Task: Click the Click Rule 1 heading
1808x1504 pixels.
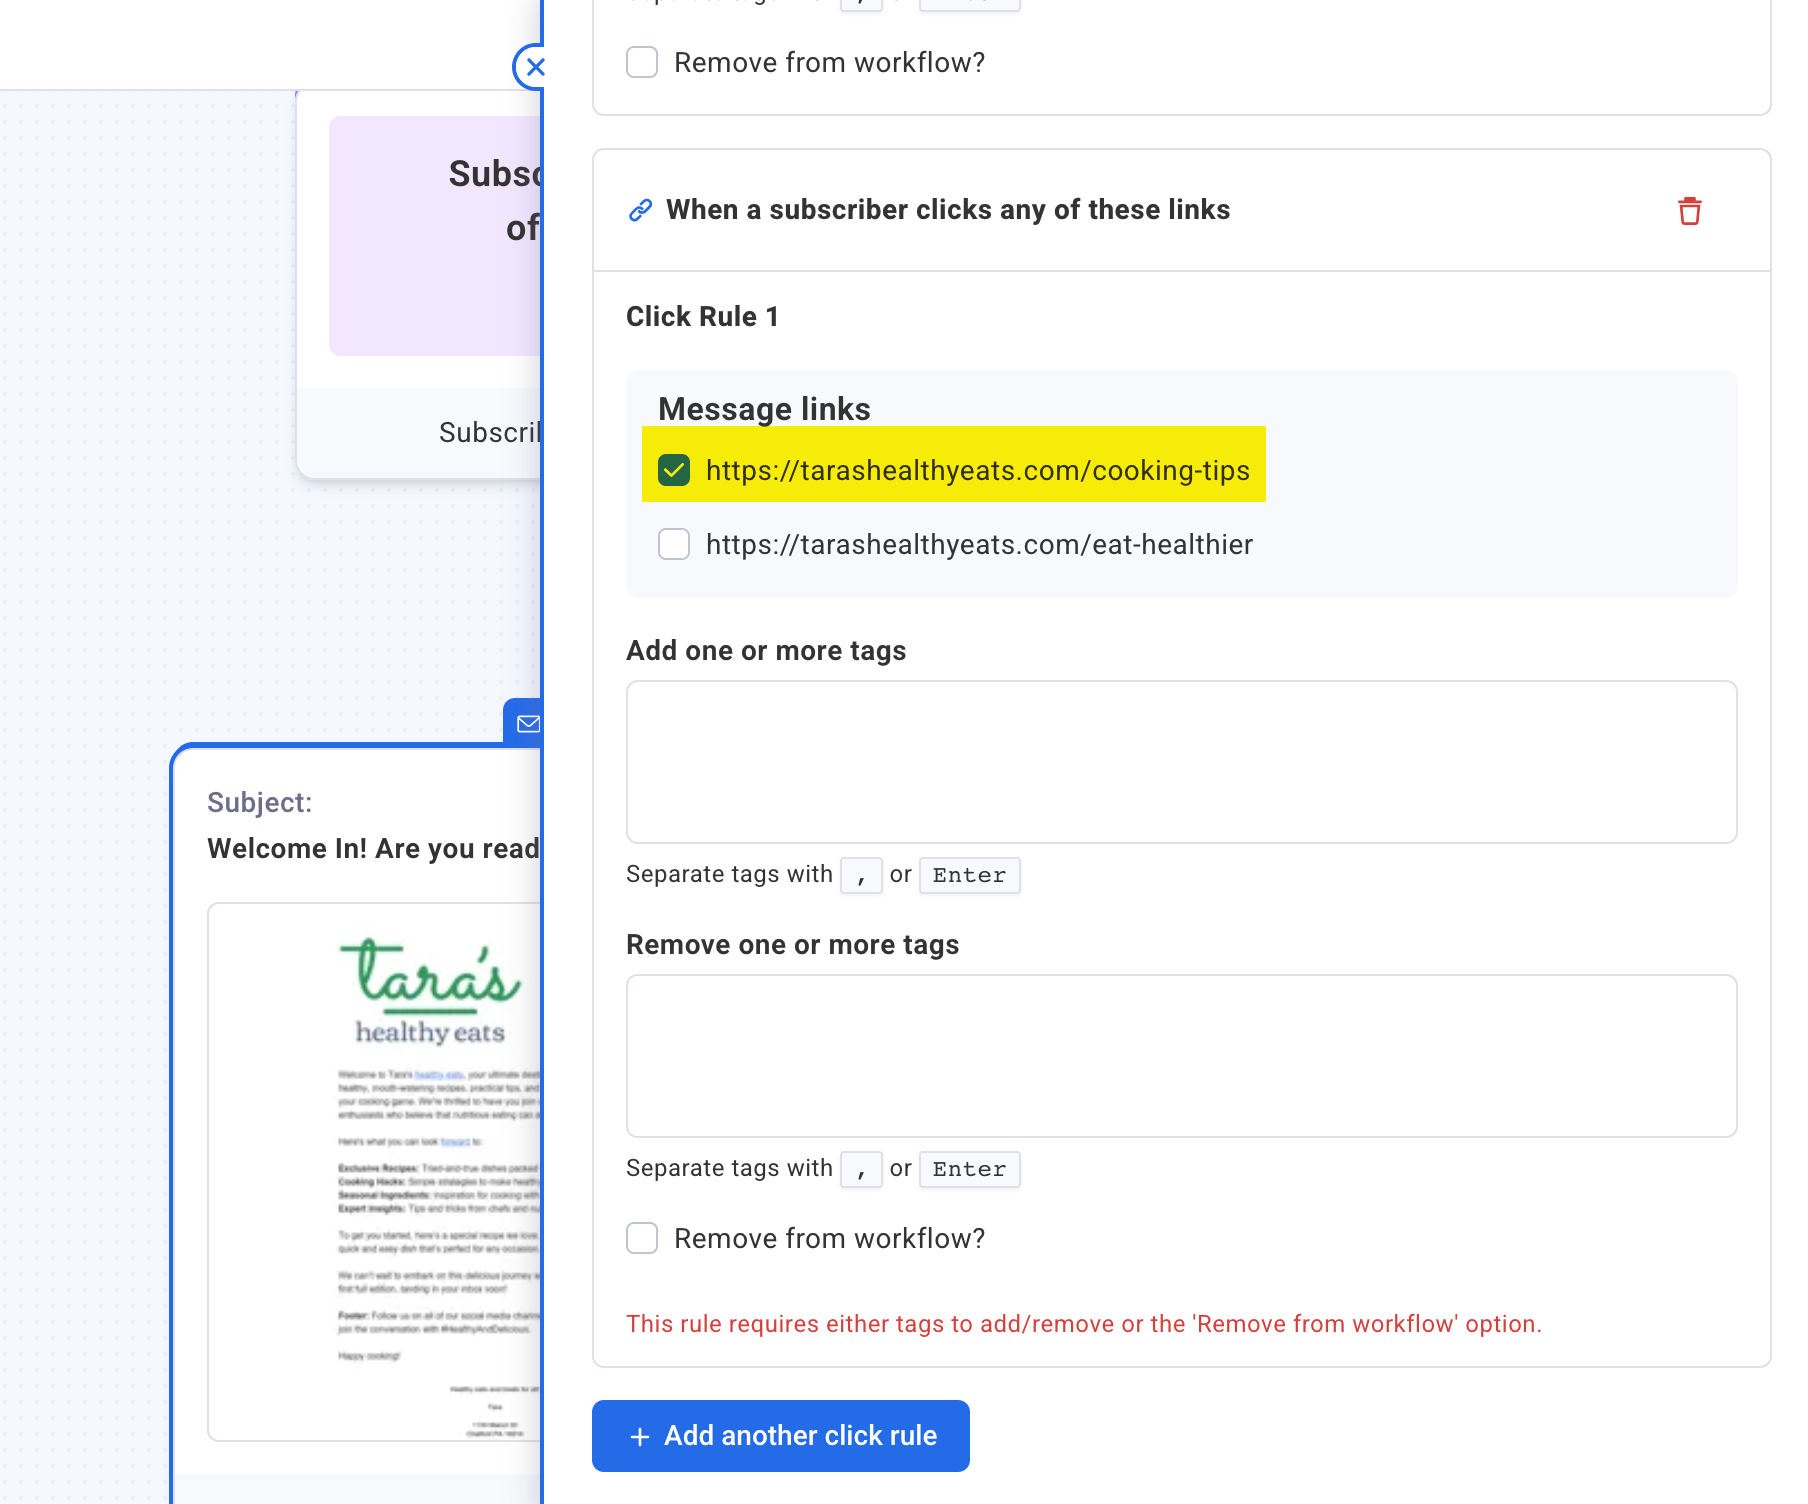Action: (x=702, y=316)
